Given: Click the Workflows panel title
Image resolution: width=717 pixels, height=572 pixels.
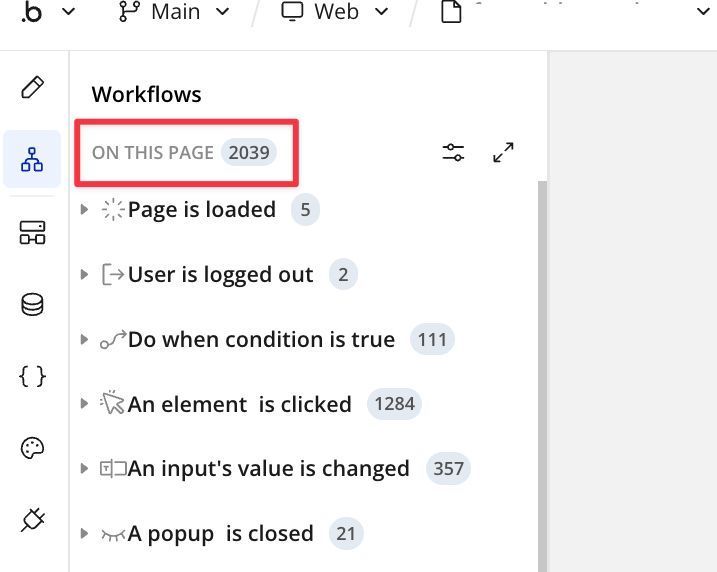Looking at the screenshot, I should [x=146, y=95].
